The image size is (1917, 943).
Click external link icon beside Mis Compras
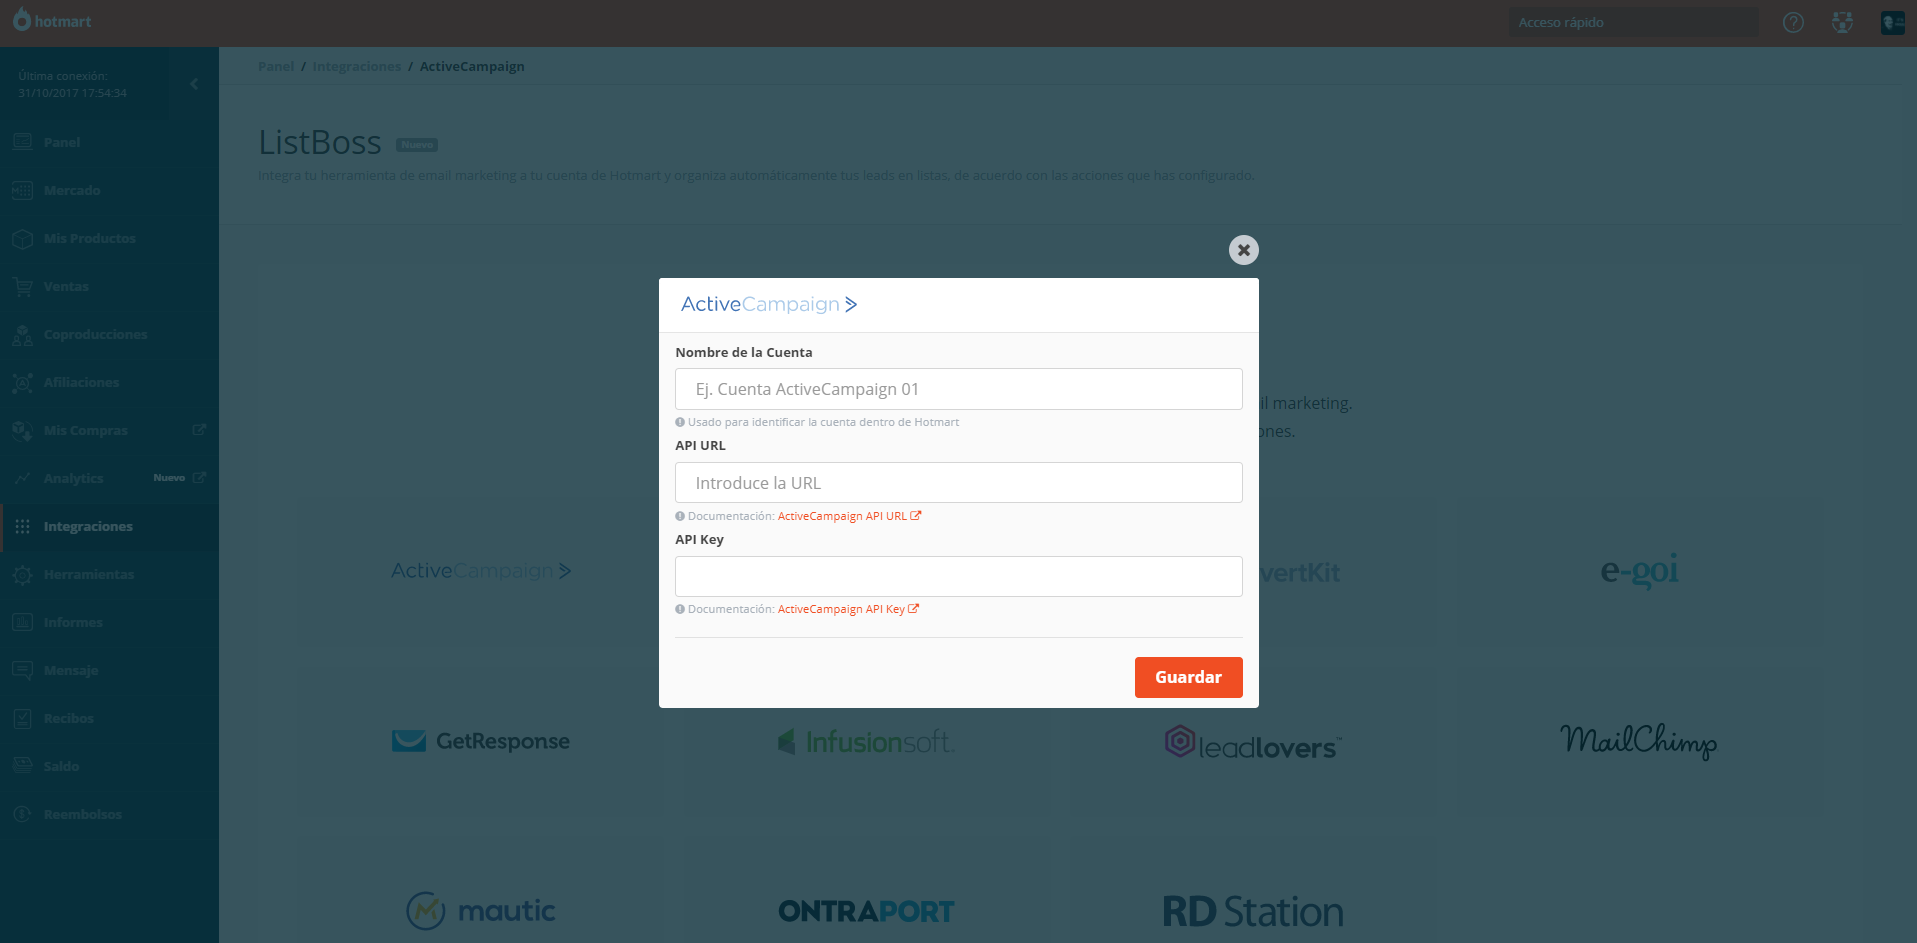coord(199,430)
